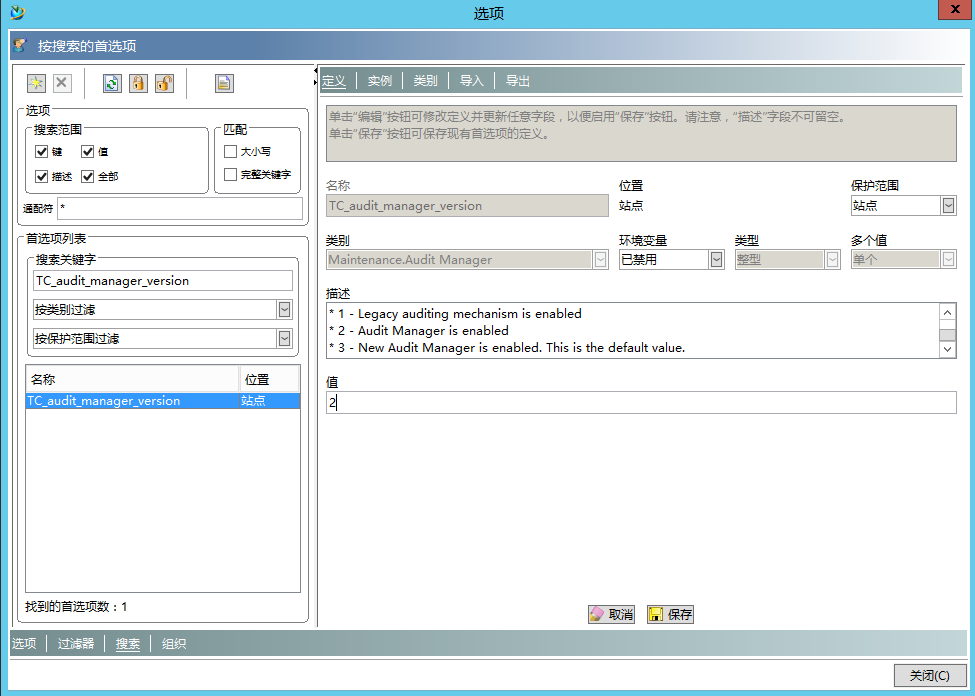This screenshot has height=696, width=975.
Task: Enable the 完整关键字 match checkbox
Action: (x=230, y=174)
